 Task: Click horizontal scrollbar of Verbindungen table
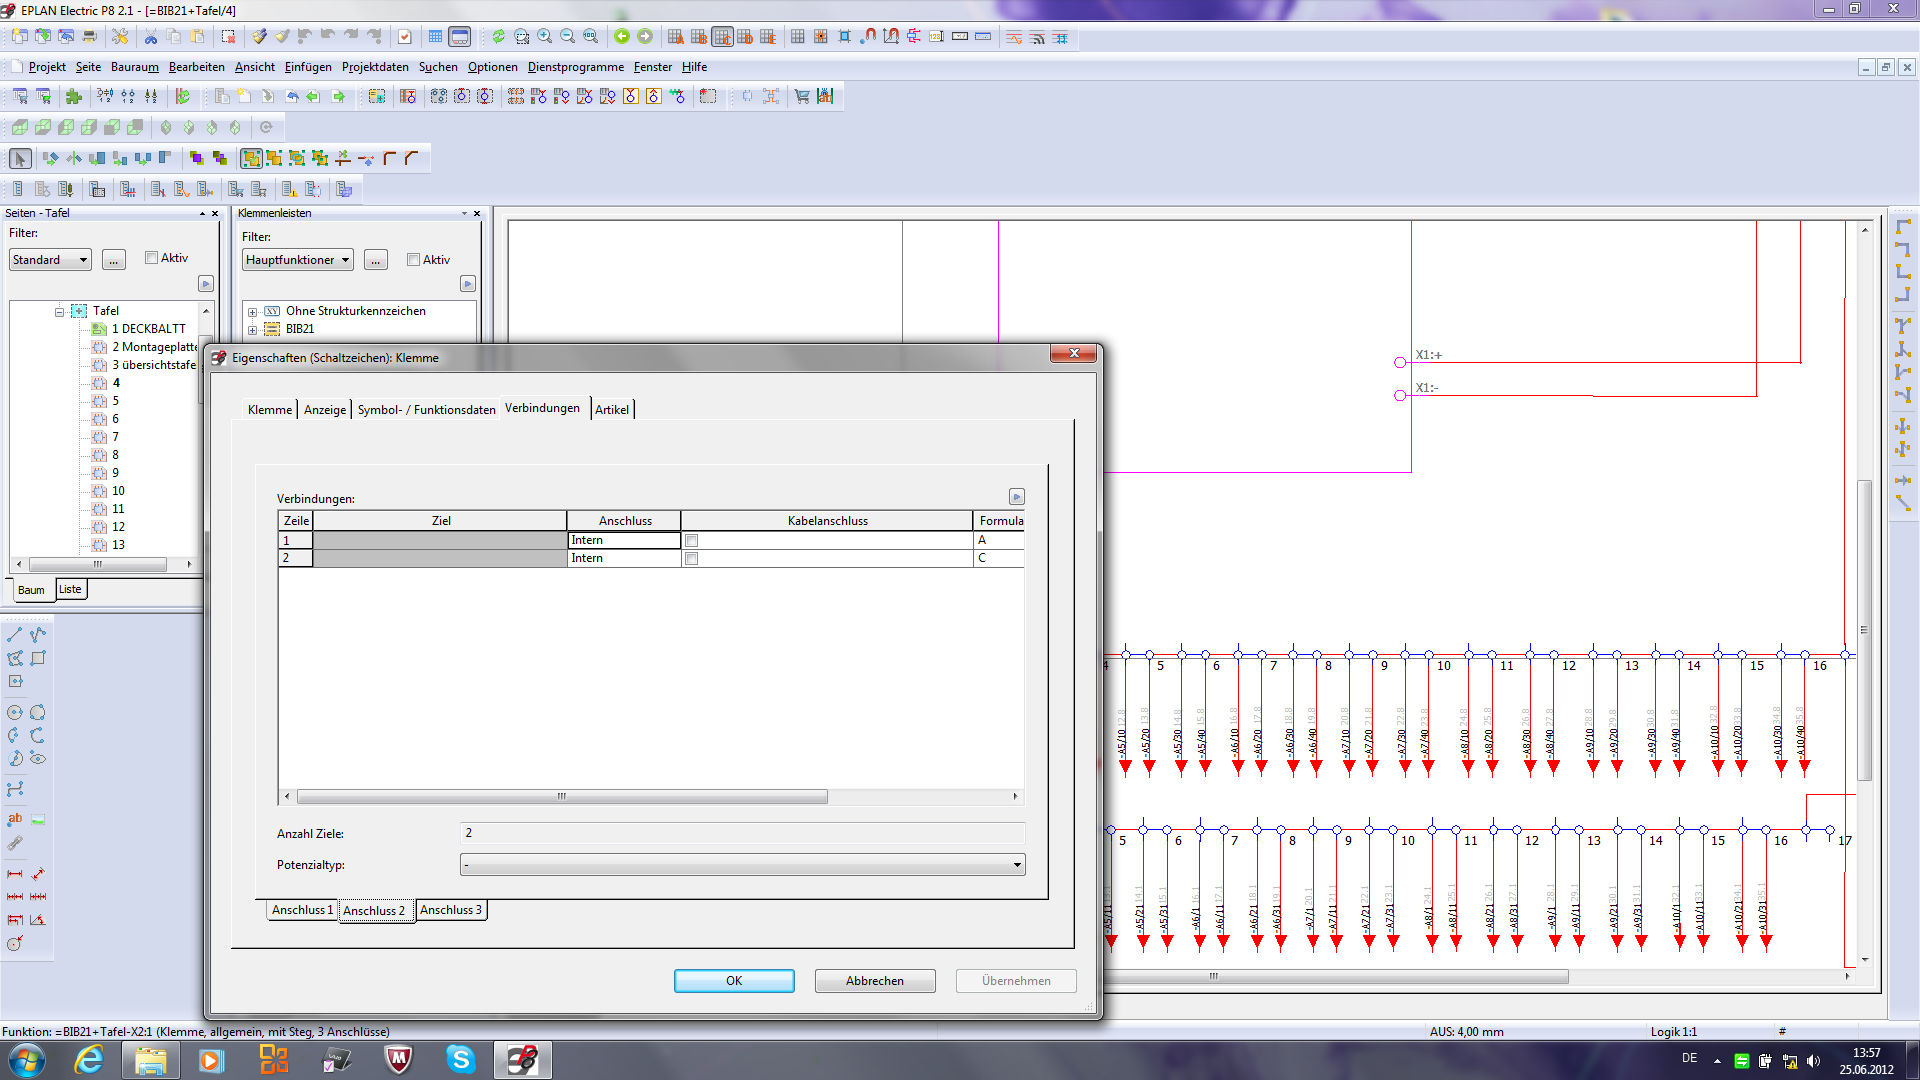point(562,797)
